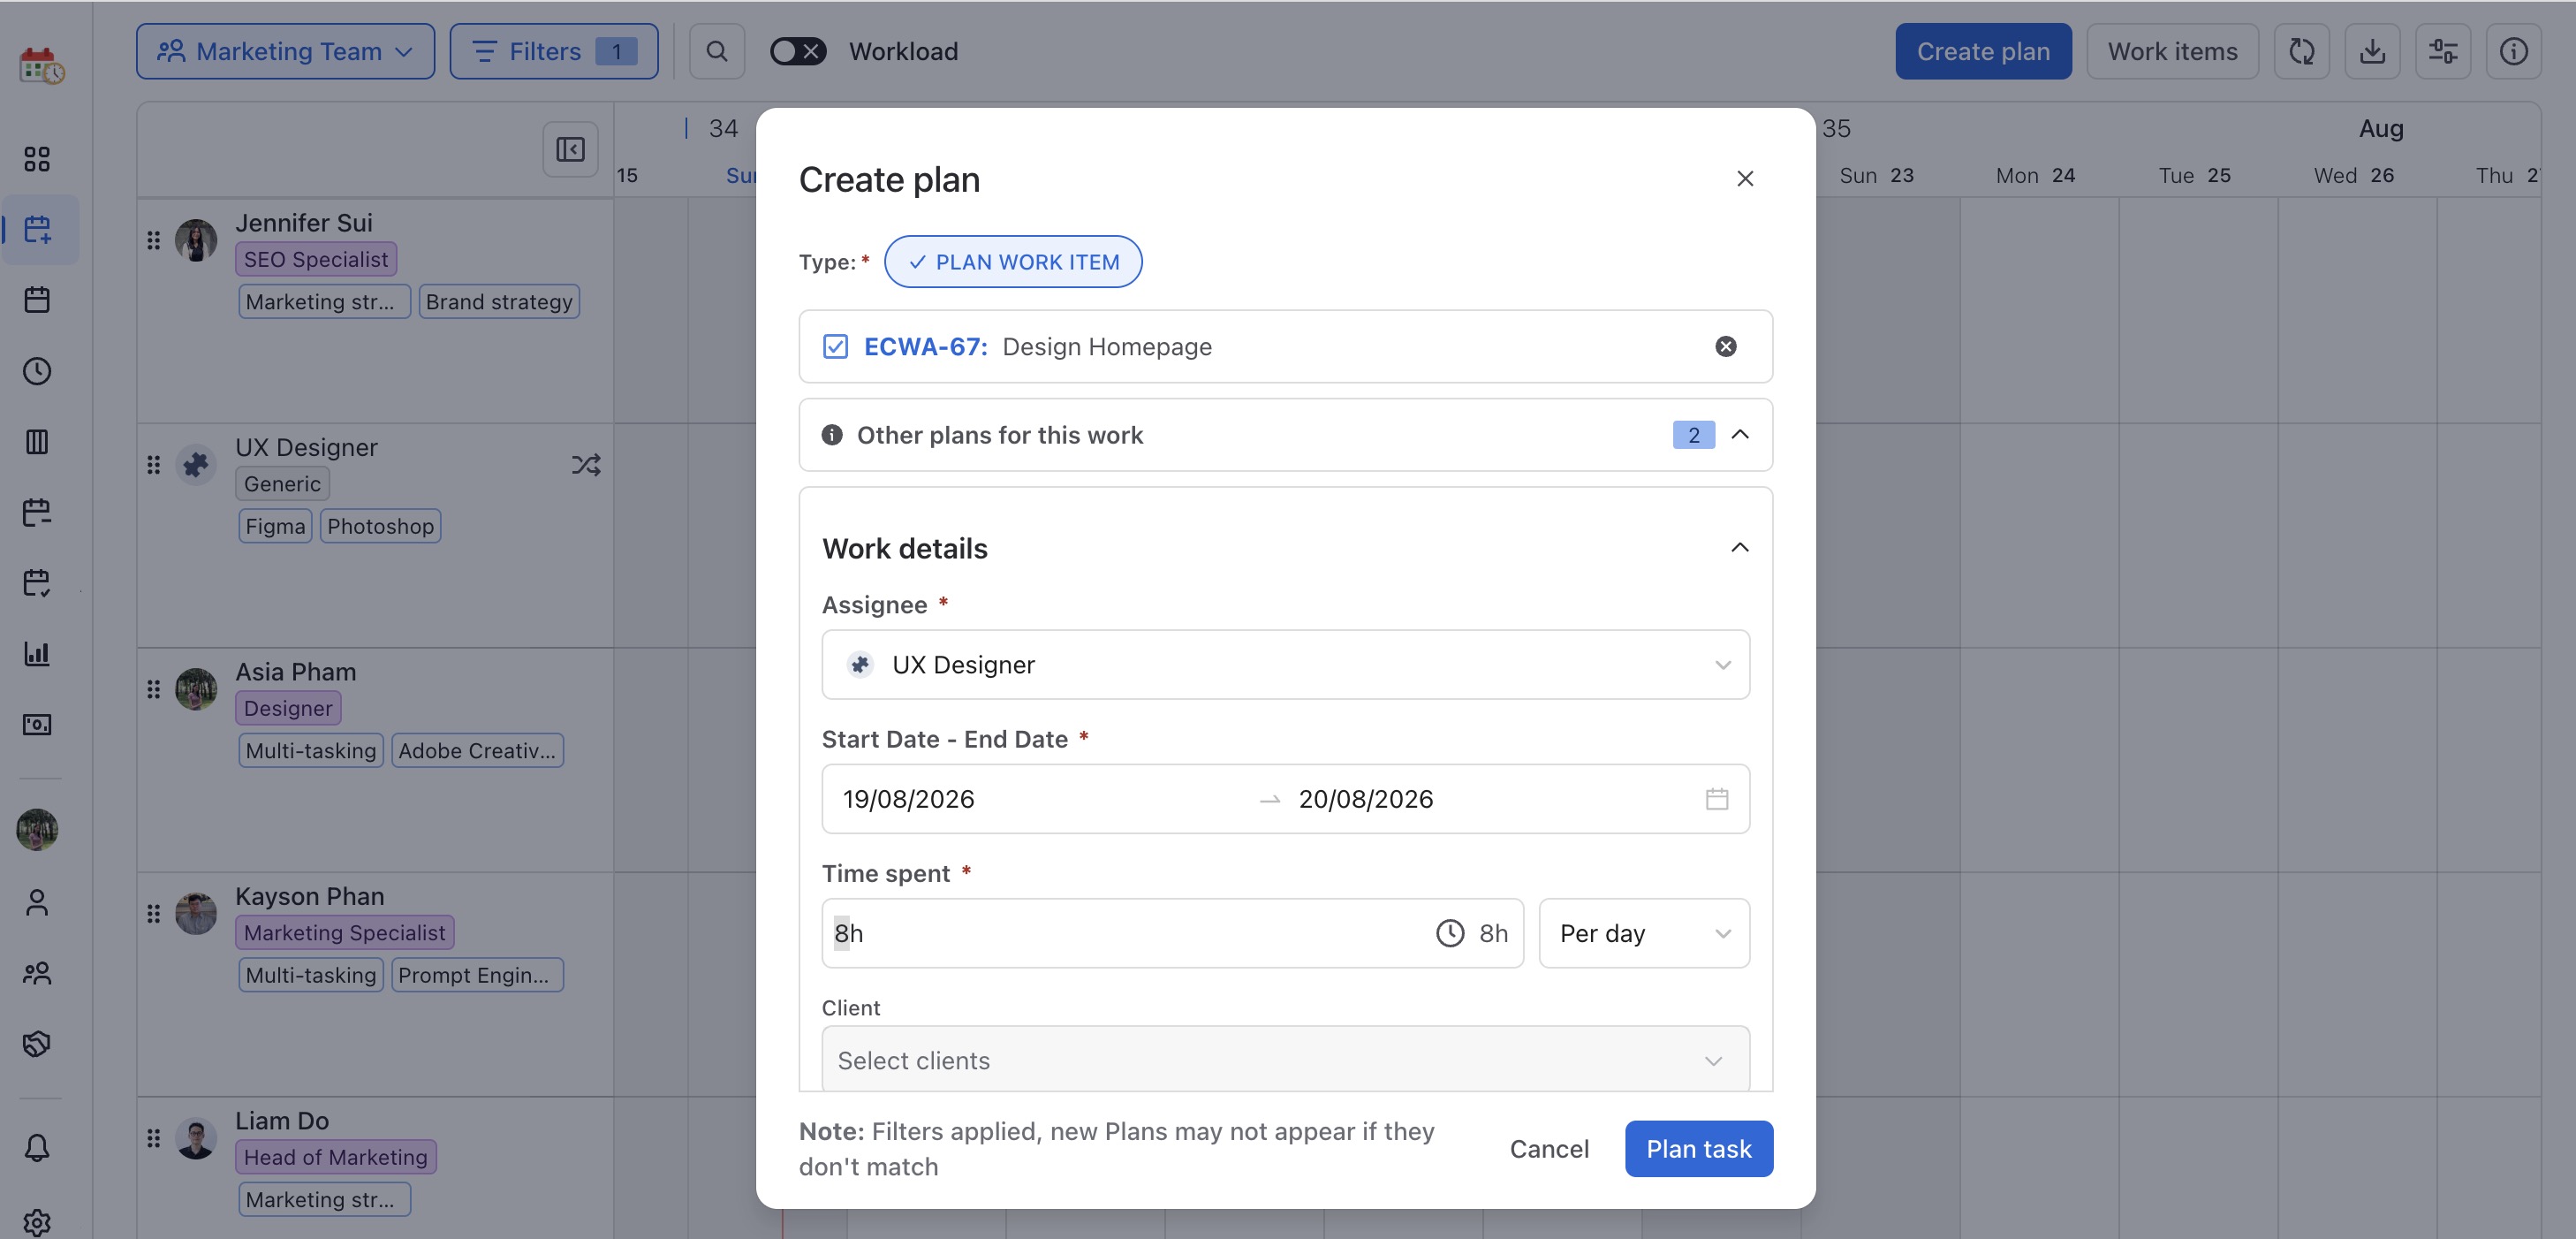This screenshot has width=2576, height=1239.
Task: Click the Work items button
Action: click(2172, 51)
